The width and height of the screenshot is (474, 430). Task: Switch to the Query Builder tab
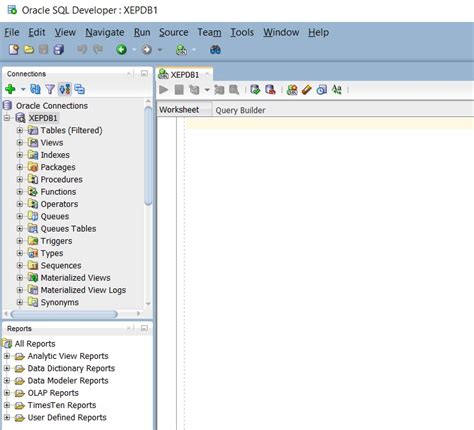[240, 110]
